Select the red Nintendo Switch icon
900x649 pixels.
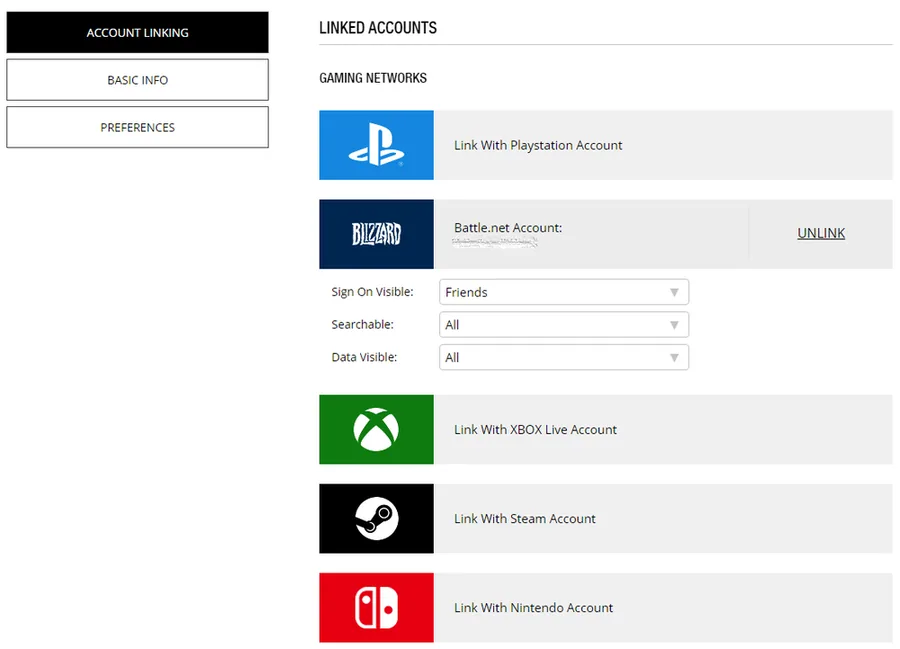pos(377,607)
